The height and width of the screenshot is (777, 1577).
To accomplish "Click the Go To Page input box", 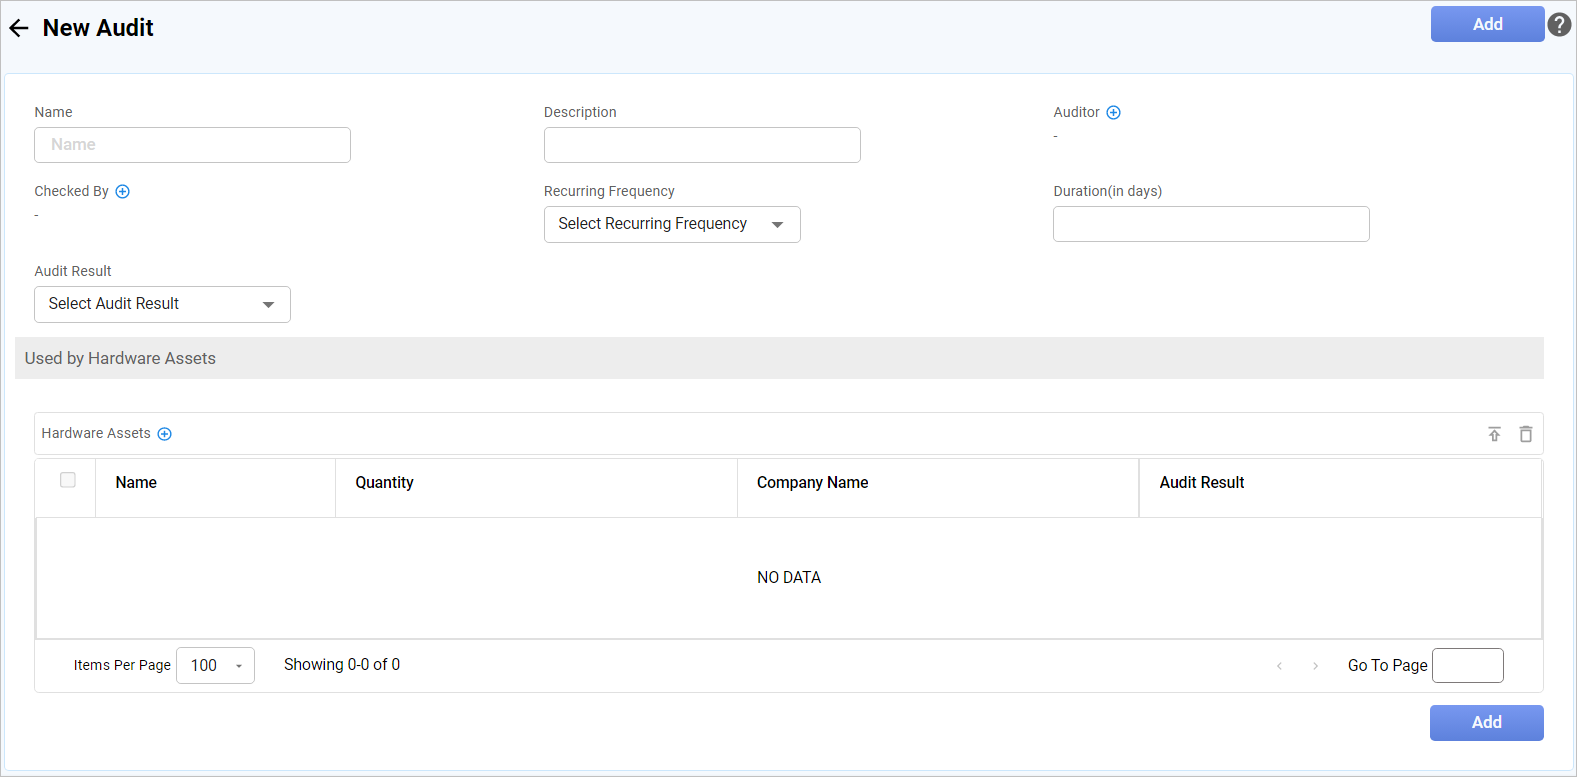I will [x=1467, y=666].
